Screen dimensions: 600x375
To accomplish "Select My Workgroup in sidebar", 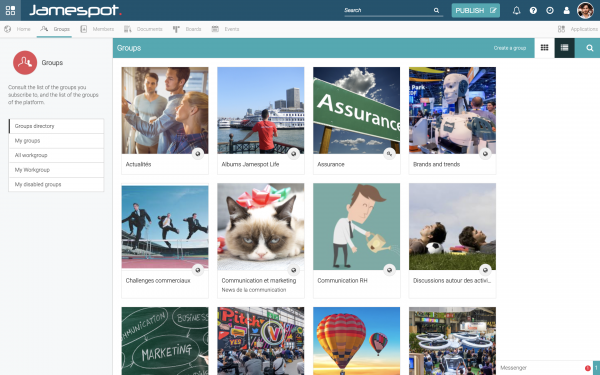I will [56, 170].
